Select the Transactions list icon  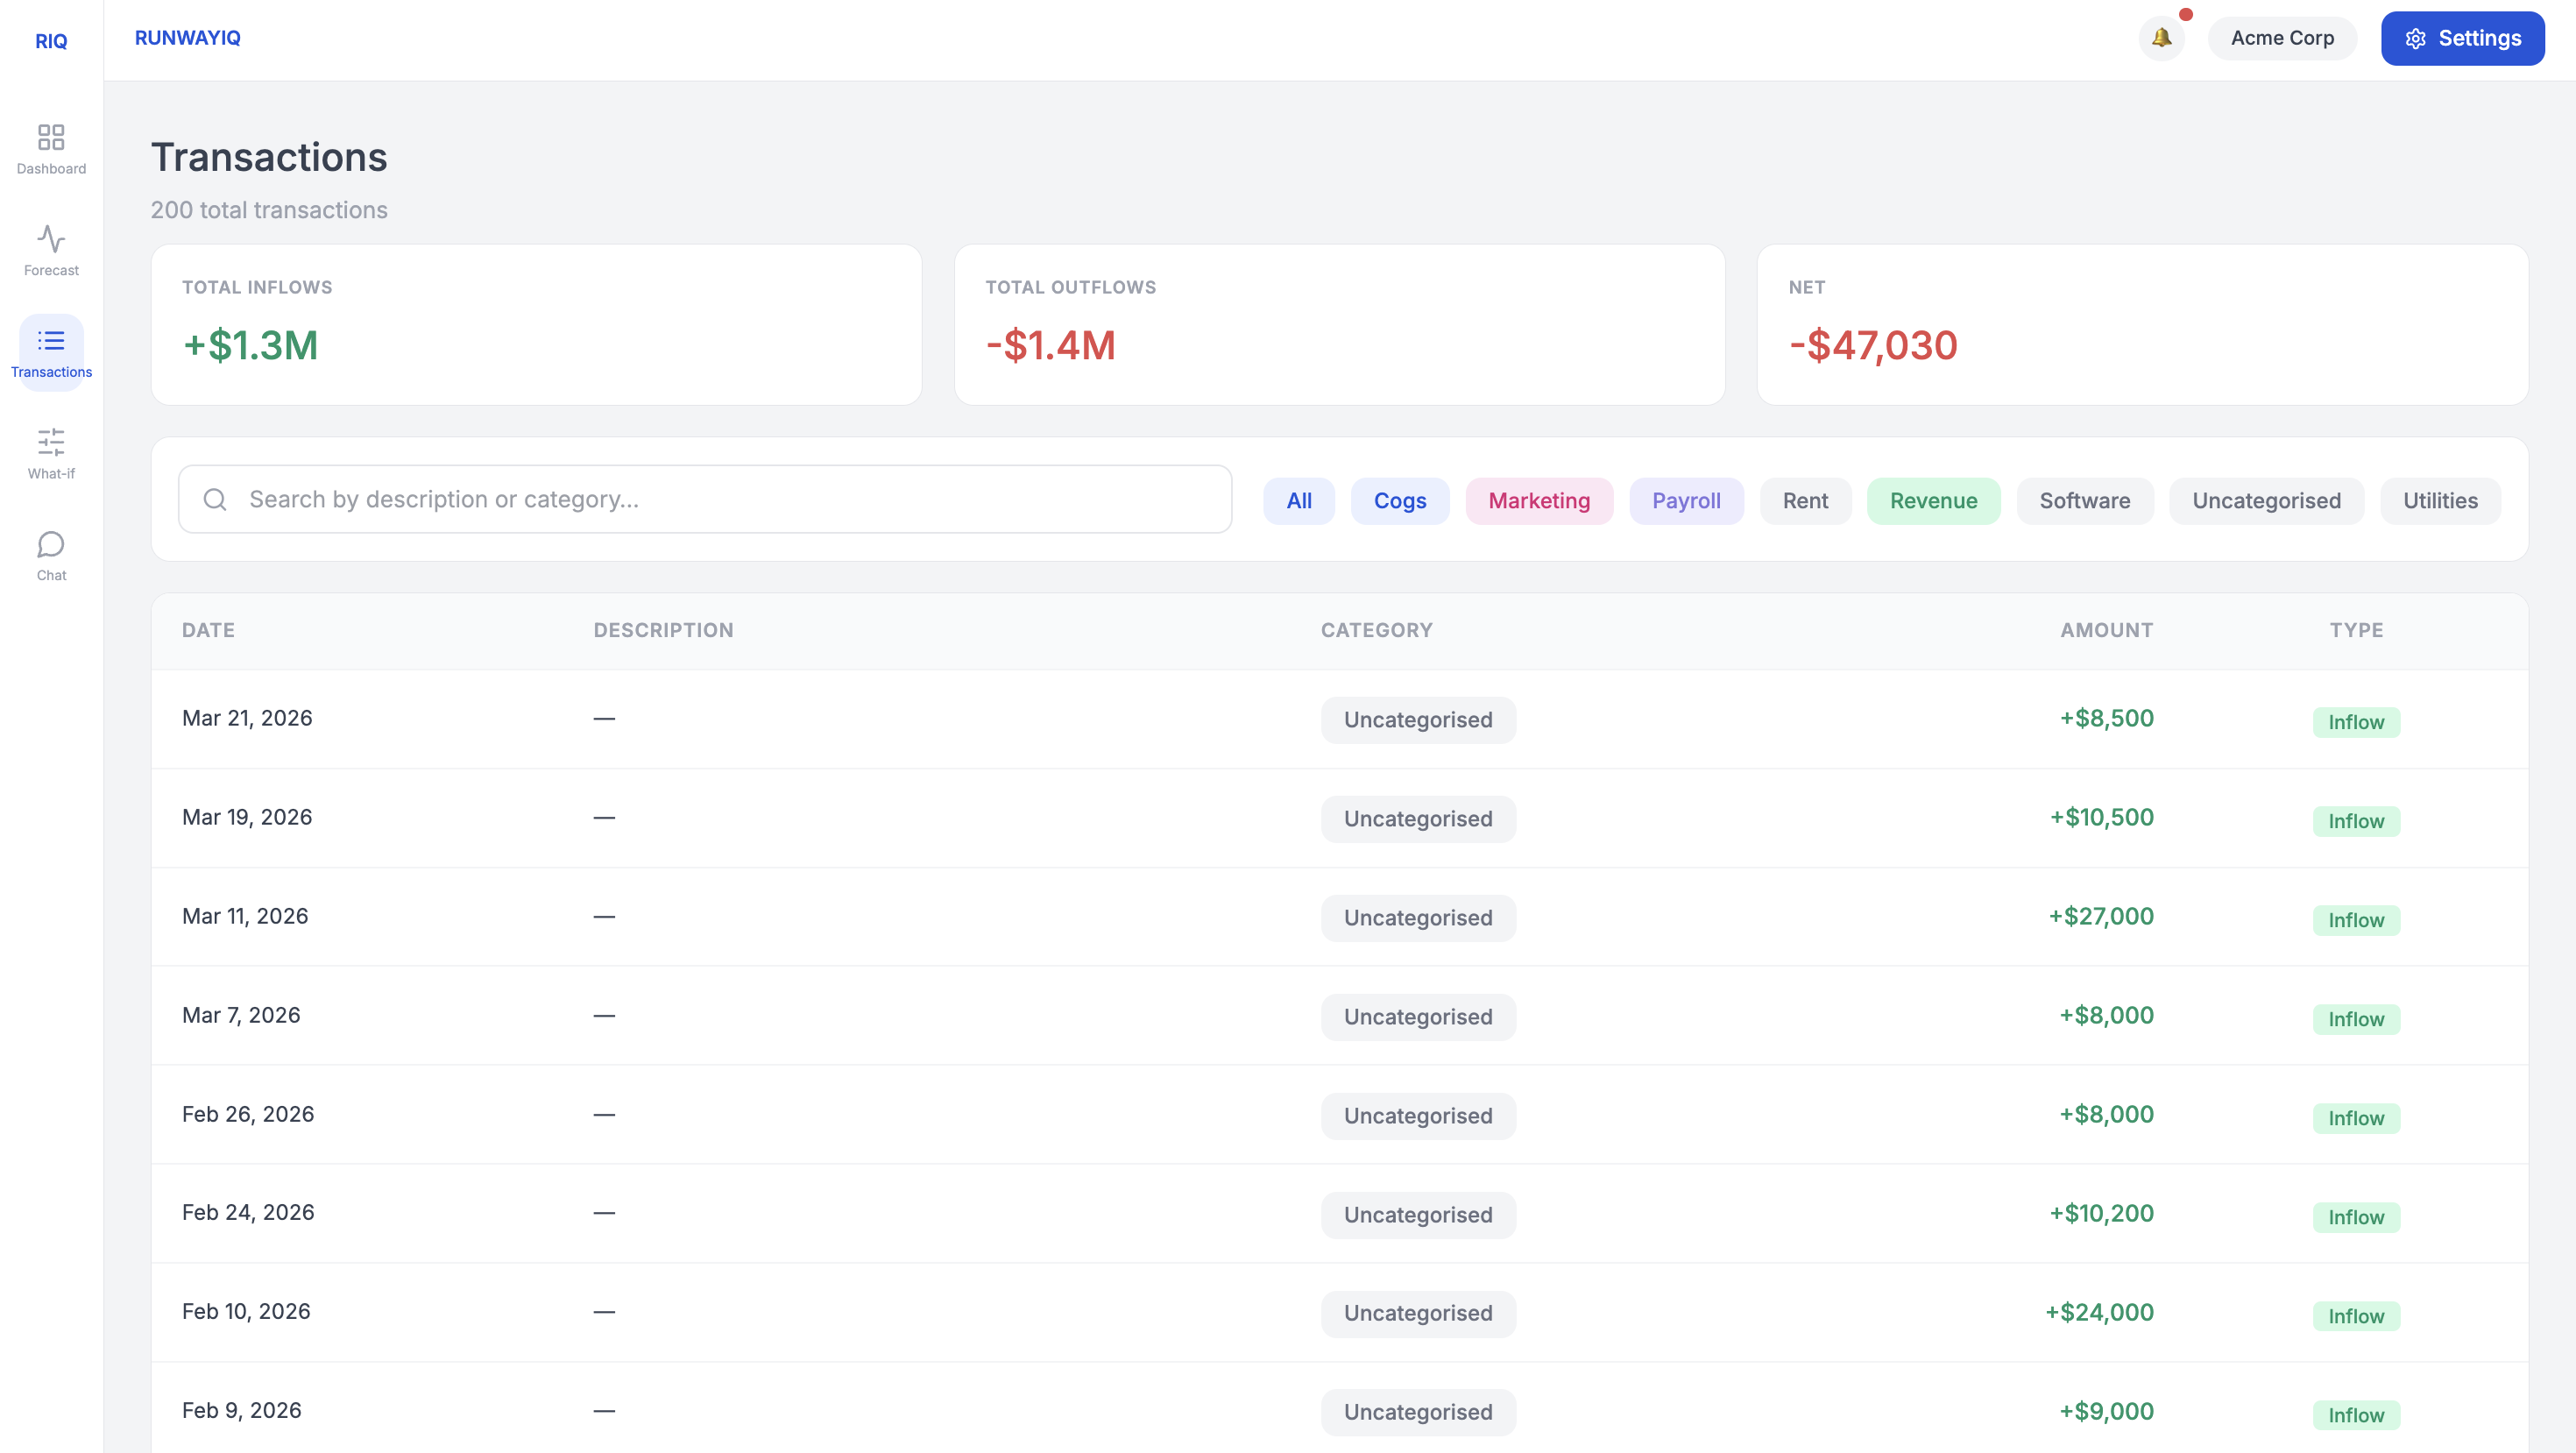tap(51, 341)
